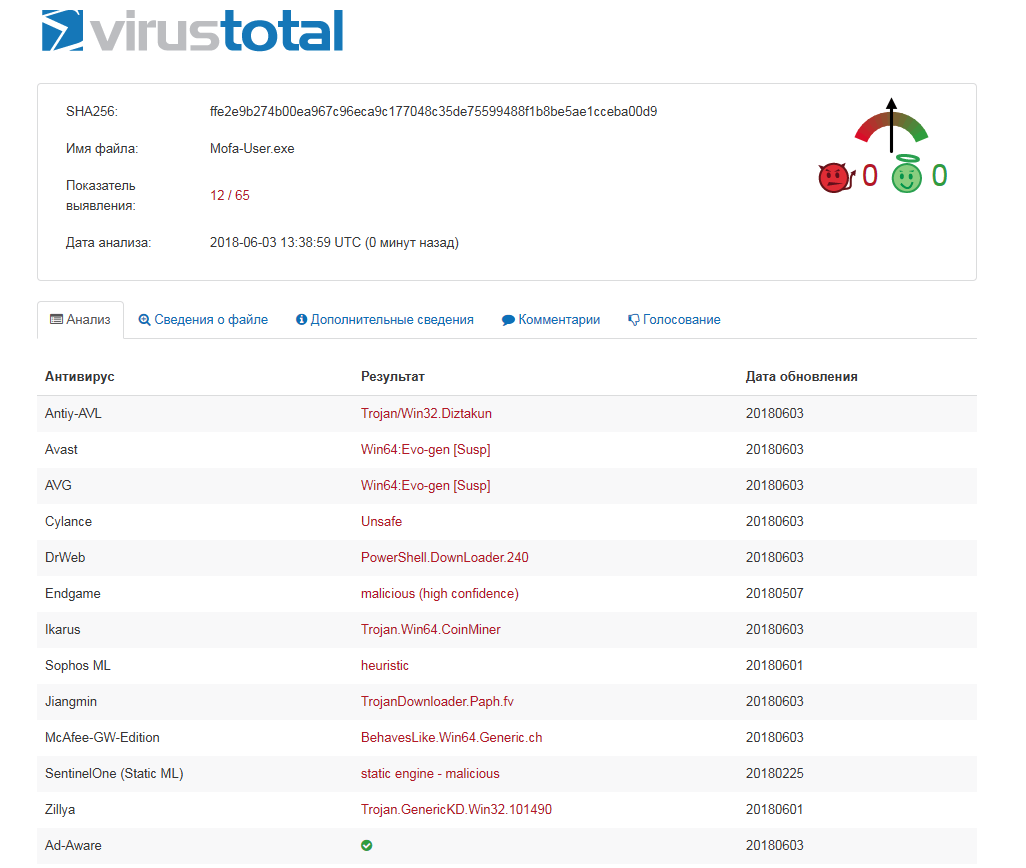Click the SentinelOne update date 20180225
The image size is (1026, 868).
click(775, 773)
